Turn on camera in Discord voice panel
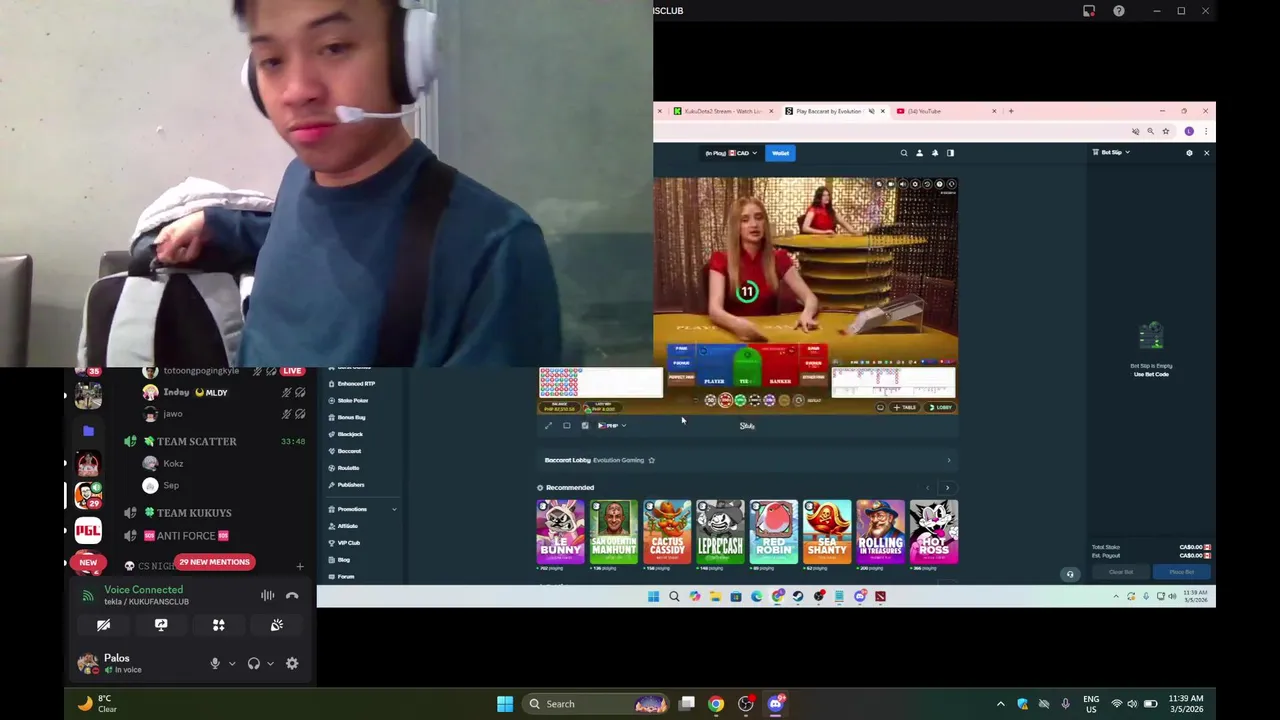The image size is (1280, 720). [103, 625]
